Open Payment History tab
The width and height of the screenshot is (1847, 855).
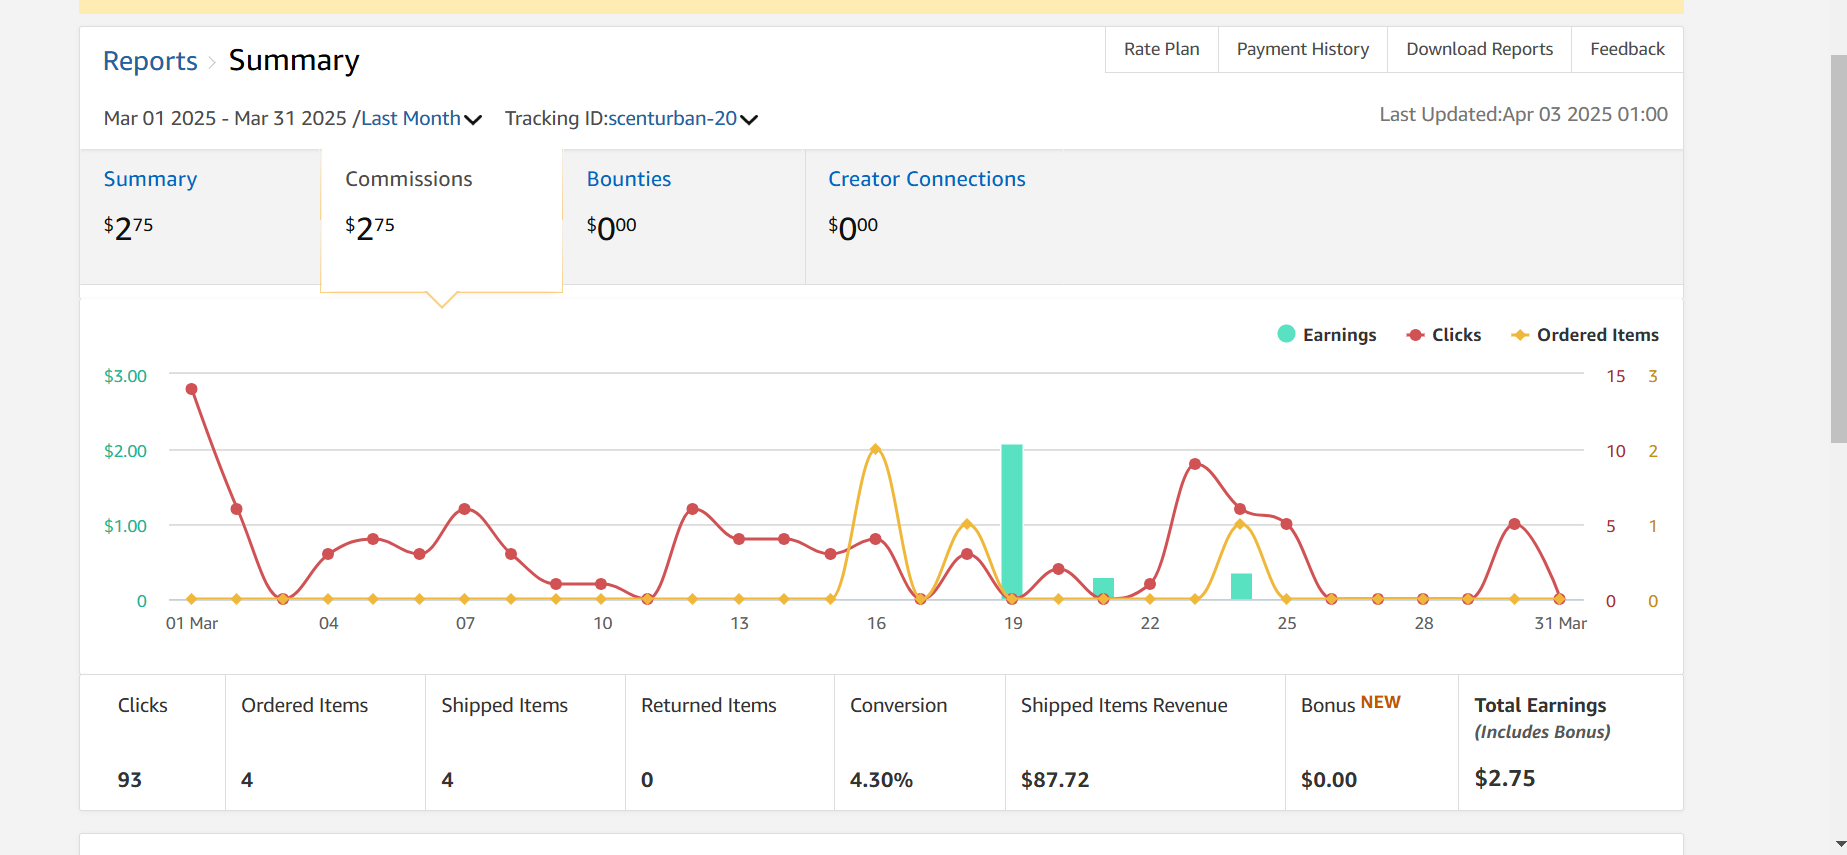pyautogui.click(x=1302, y=49)
